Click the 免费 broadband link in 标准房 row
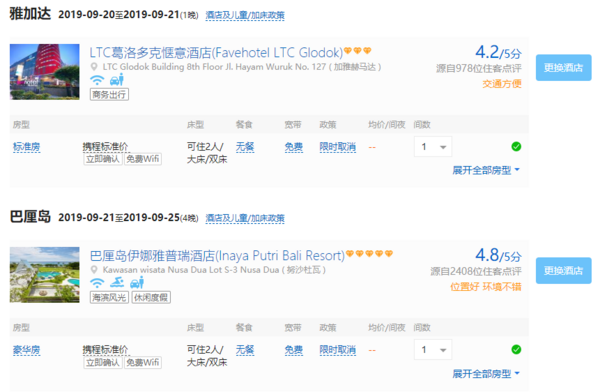The image size is (600, 392). tap(293, 147)
